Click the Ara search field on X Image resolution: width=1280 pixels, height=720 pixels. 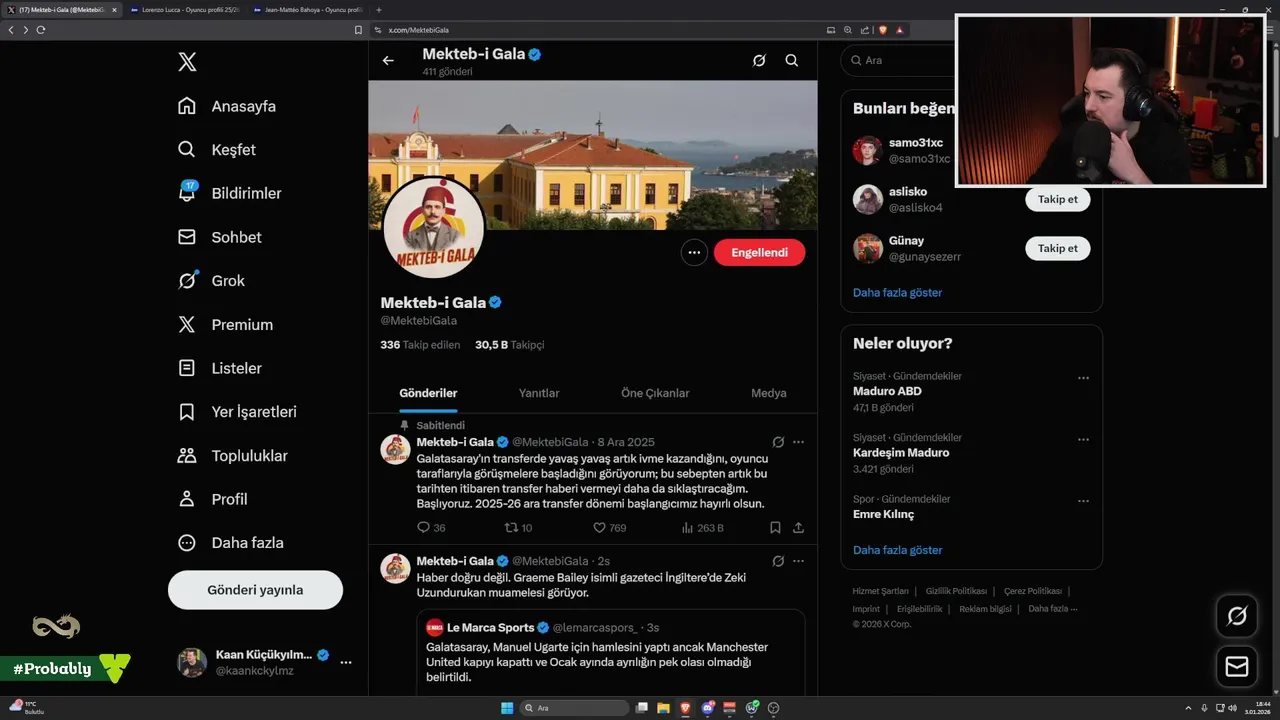[900, 60]
